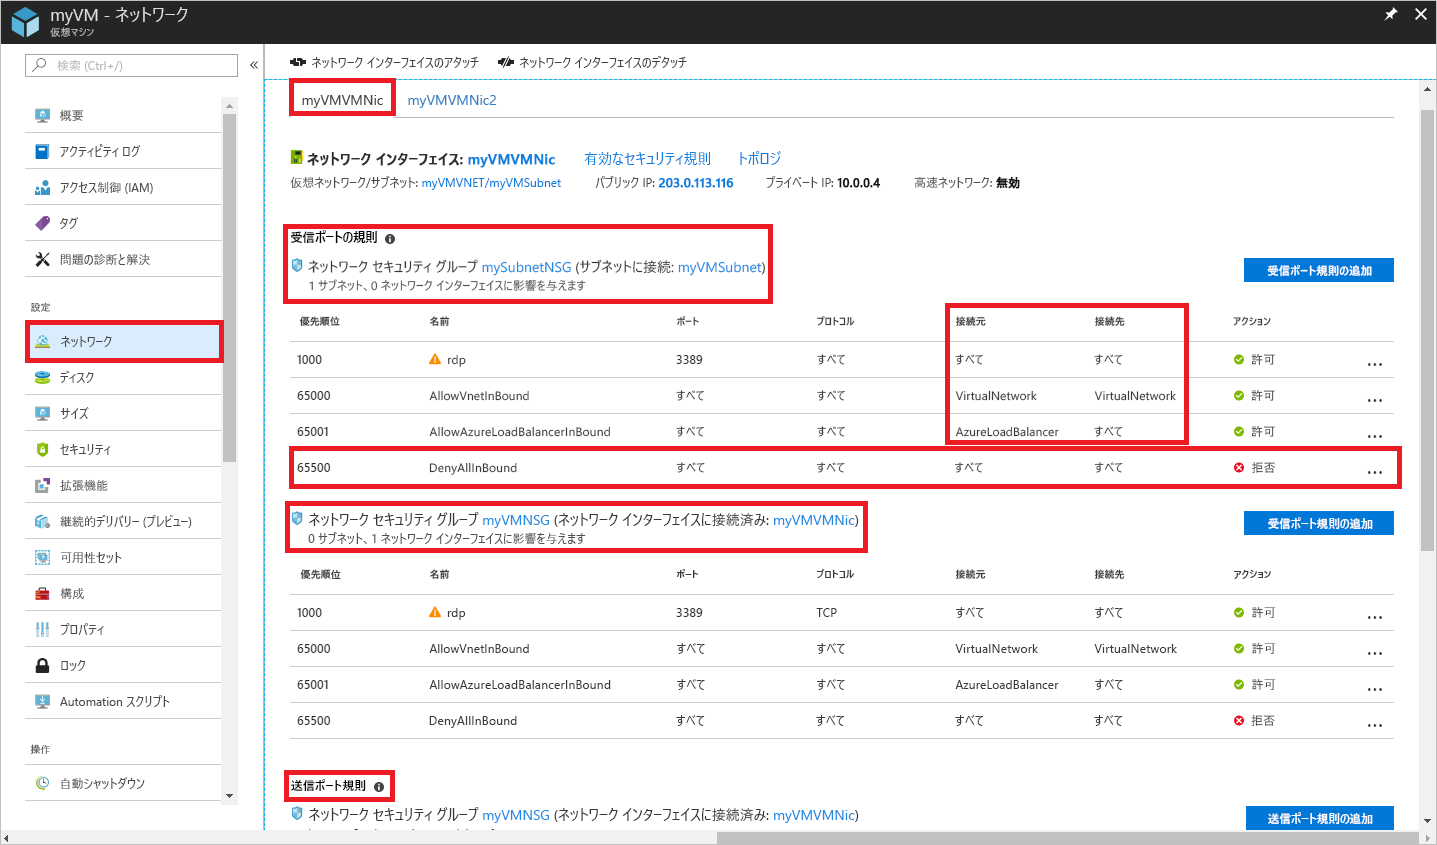Open more options for mySubnetNSG DenyAllInBound
1437x845 pixels.
[1375, 472]
